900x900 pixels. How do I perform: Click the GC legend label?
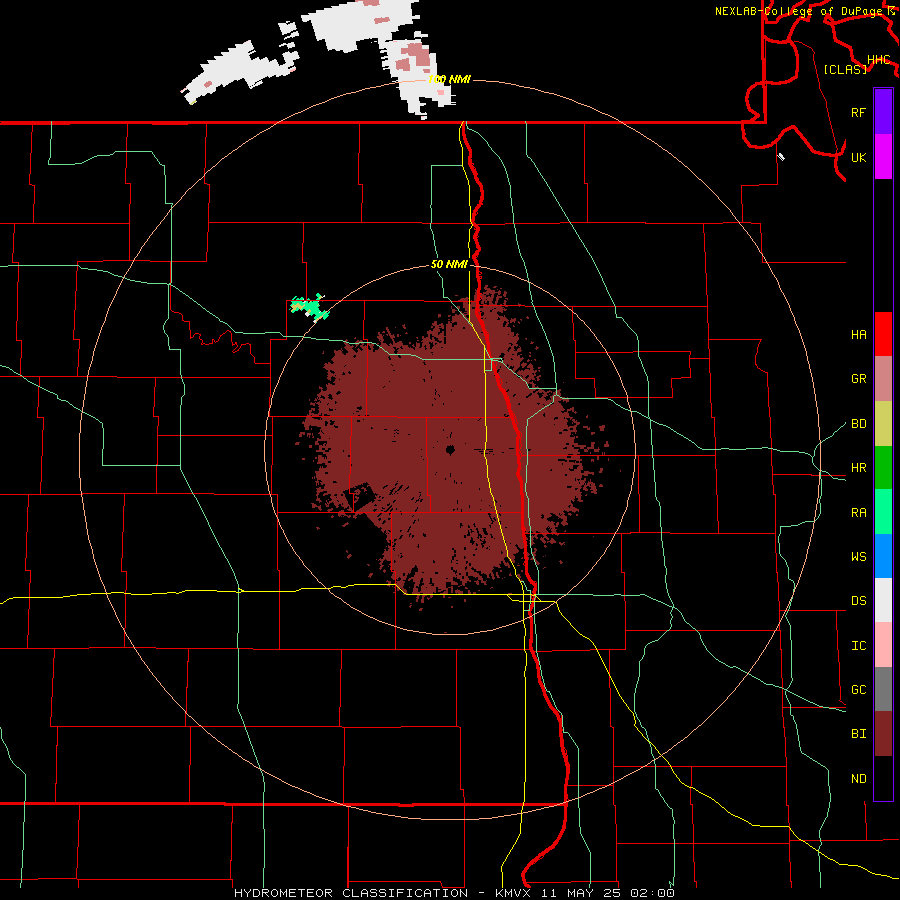click(x=858, y=690)
